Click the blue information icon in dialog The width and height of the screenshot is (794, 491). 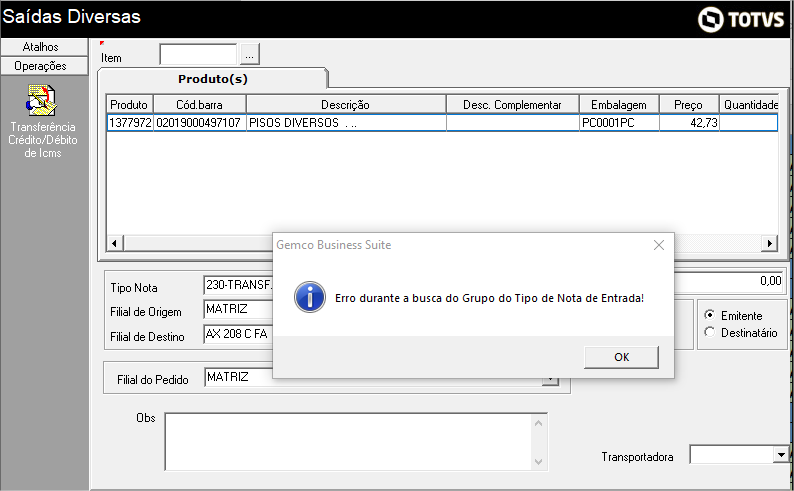coord(309,297)
